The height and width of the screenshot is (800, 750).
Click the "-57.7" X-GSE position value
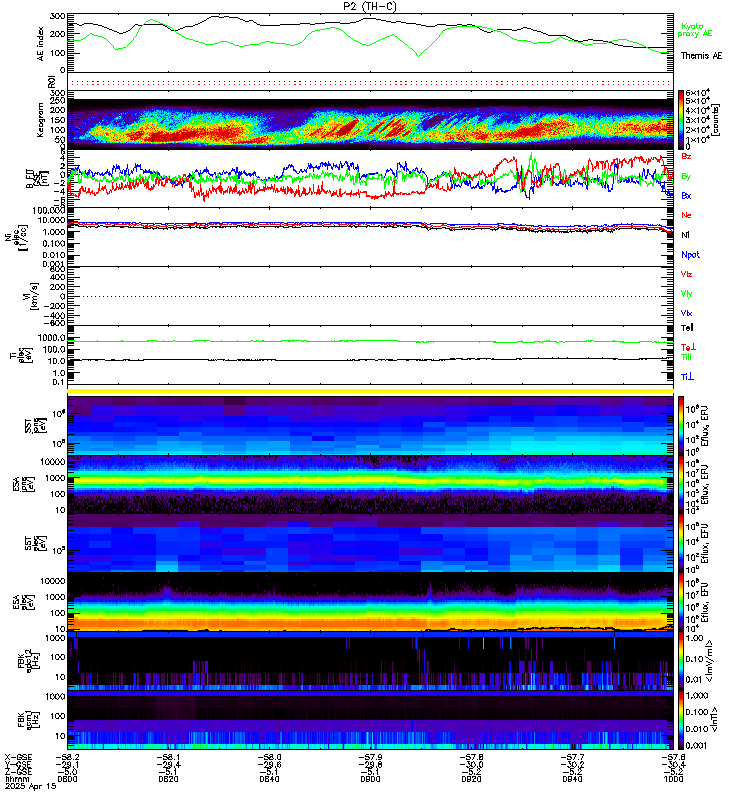572,758
